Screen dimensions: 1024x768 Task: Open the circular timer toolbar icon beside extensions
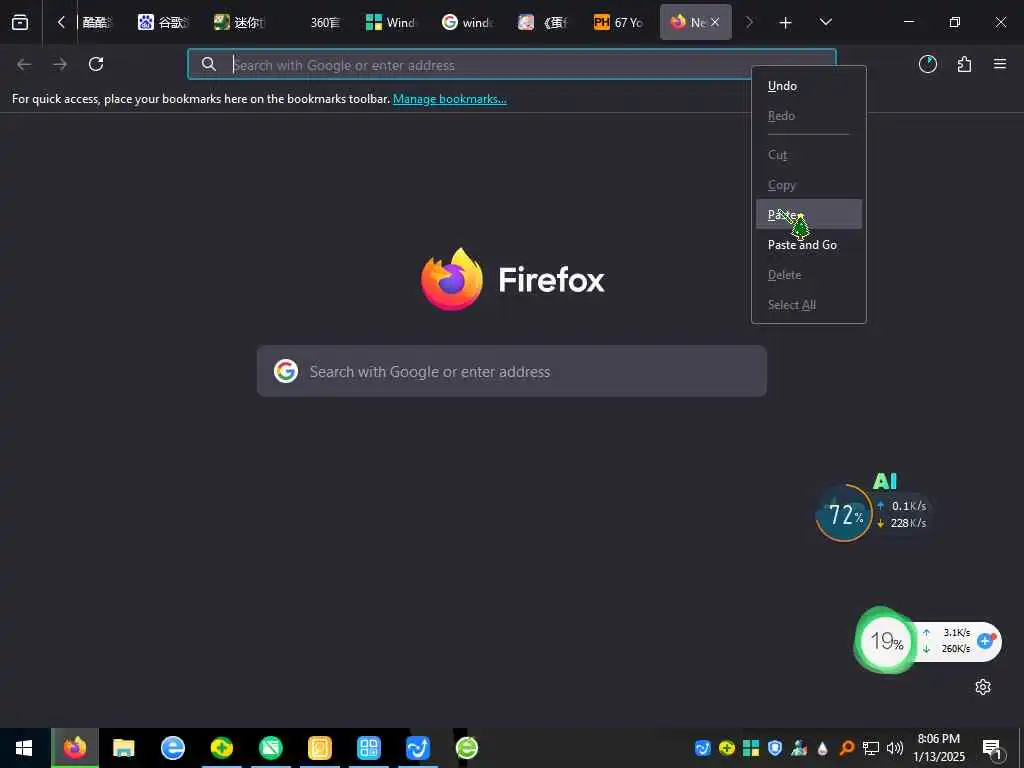coord(928,64)
